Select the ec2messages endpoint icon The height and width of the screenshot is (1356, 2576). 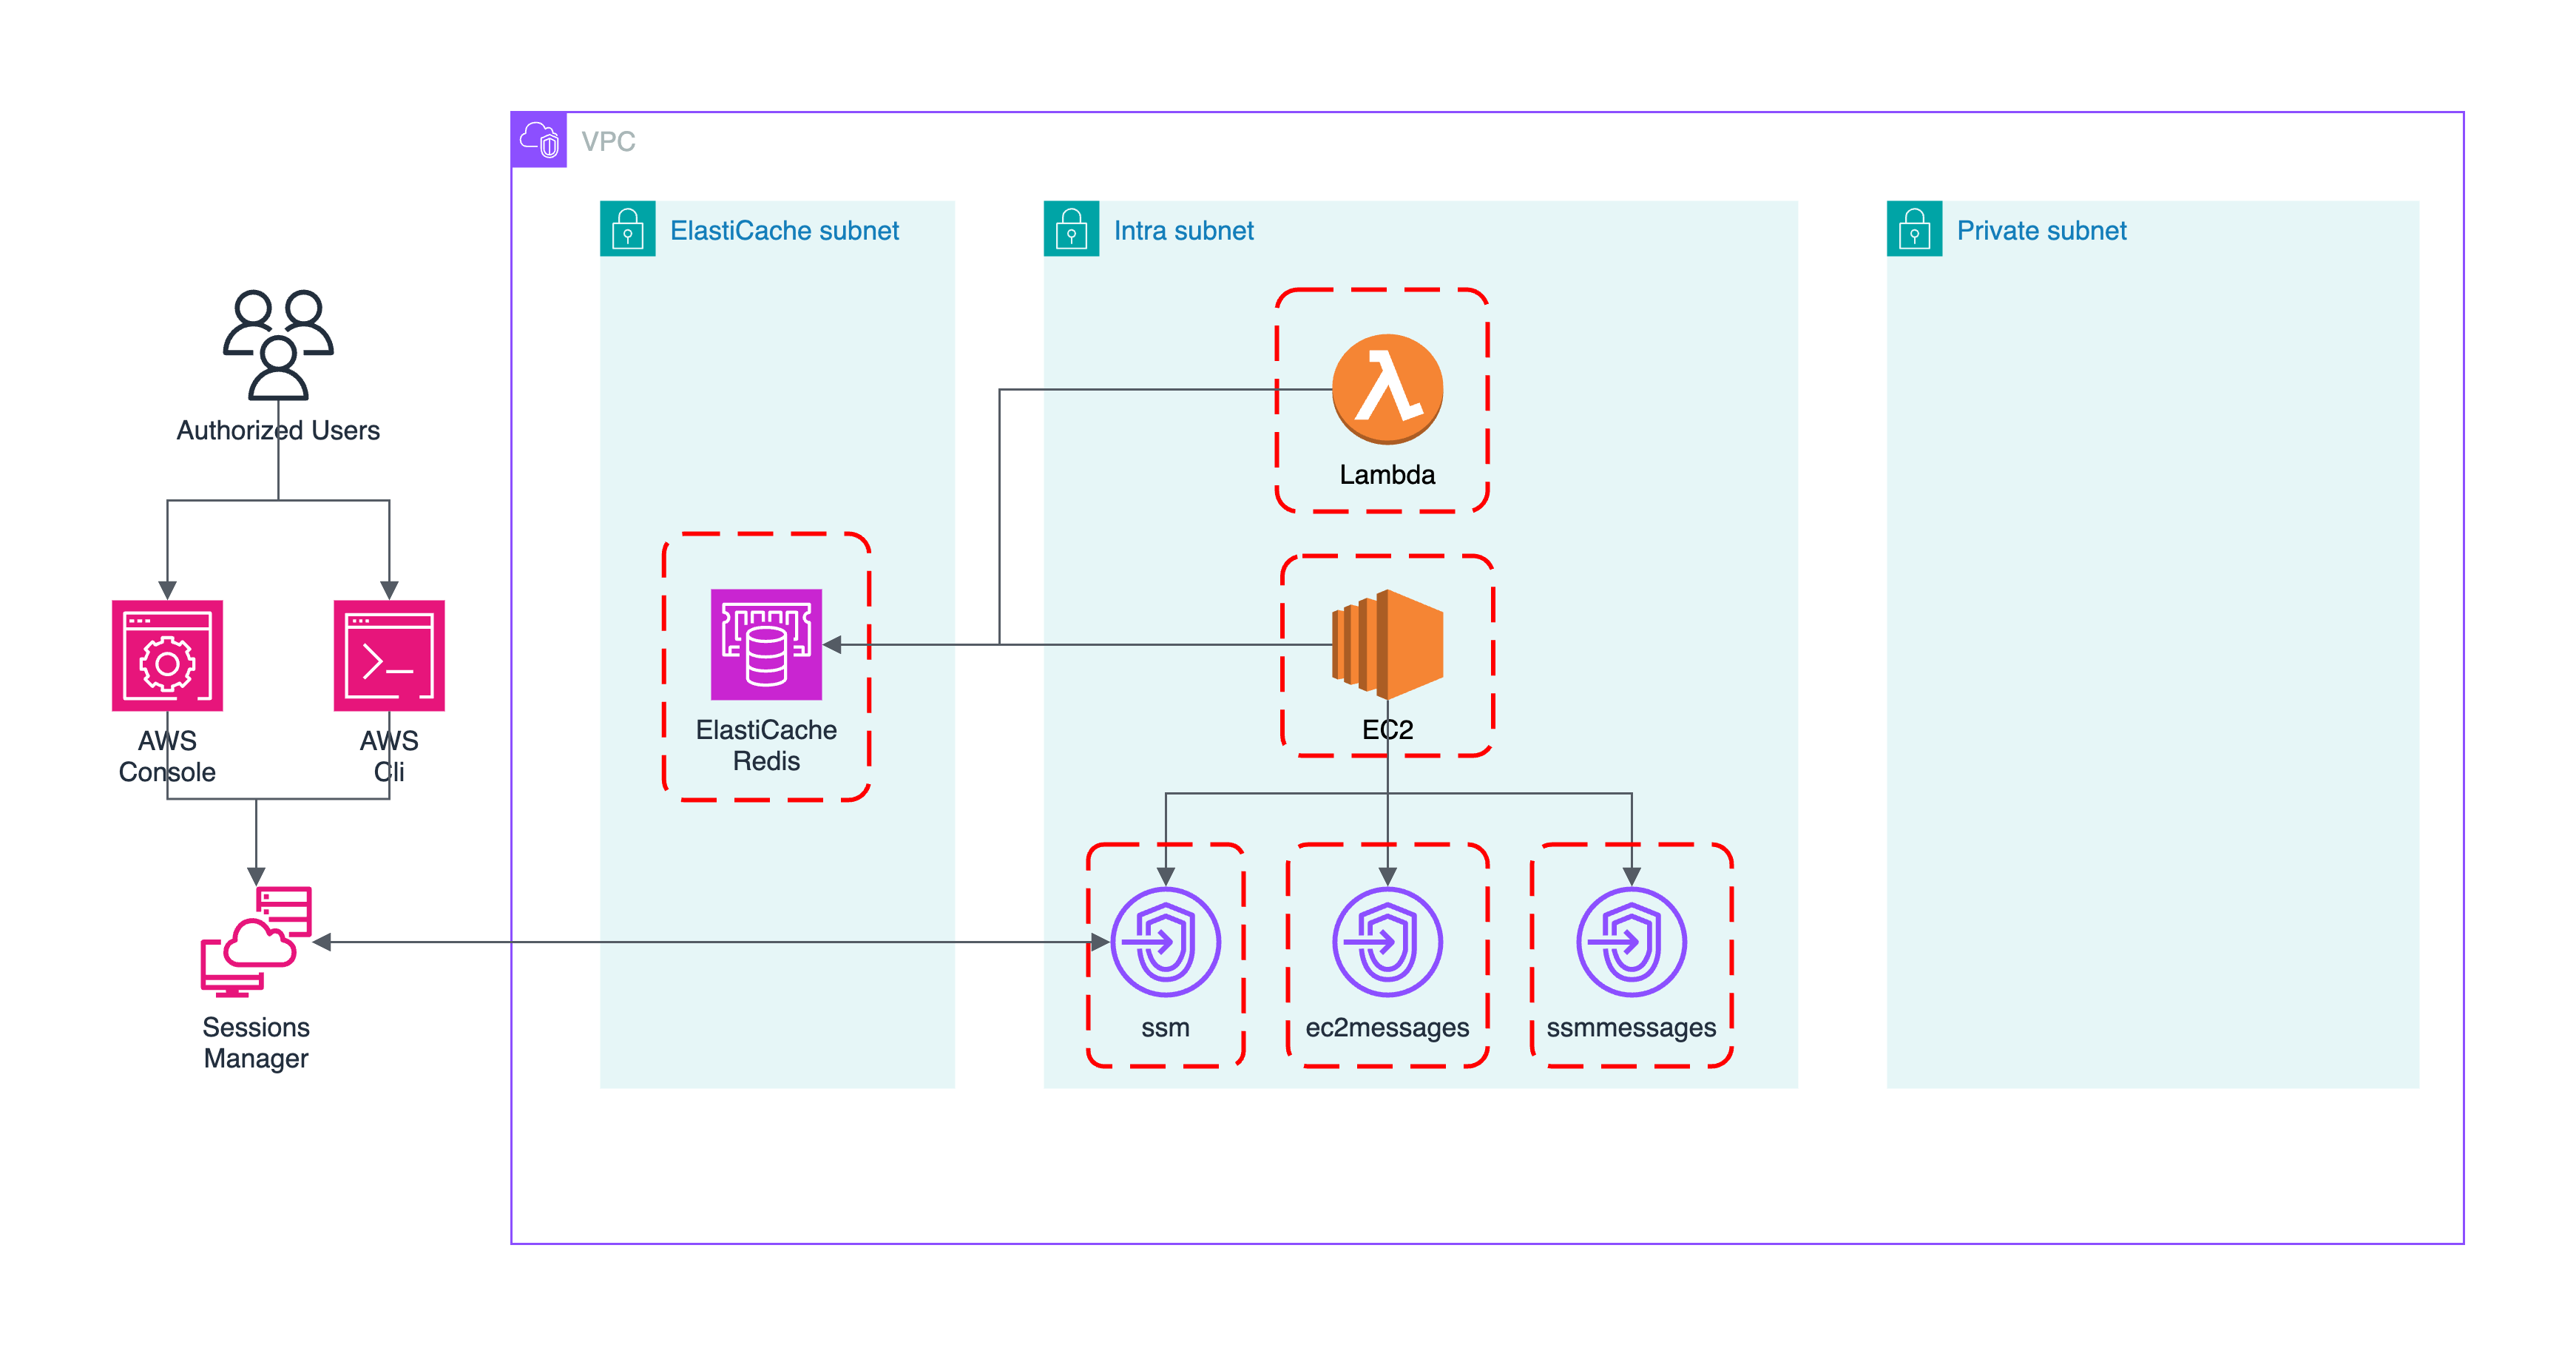coord(1387,941)
